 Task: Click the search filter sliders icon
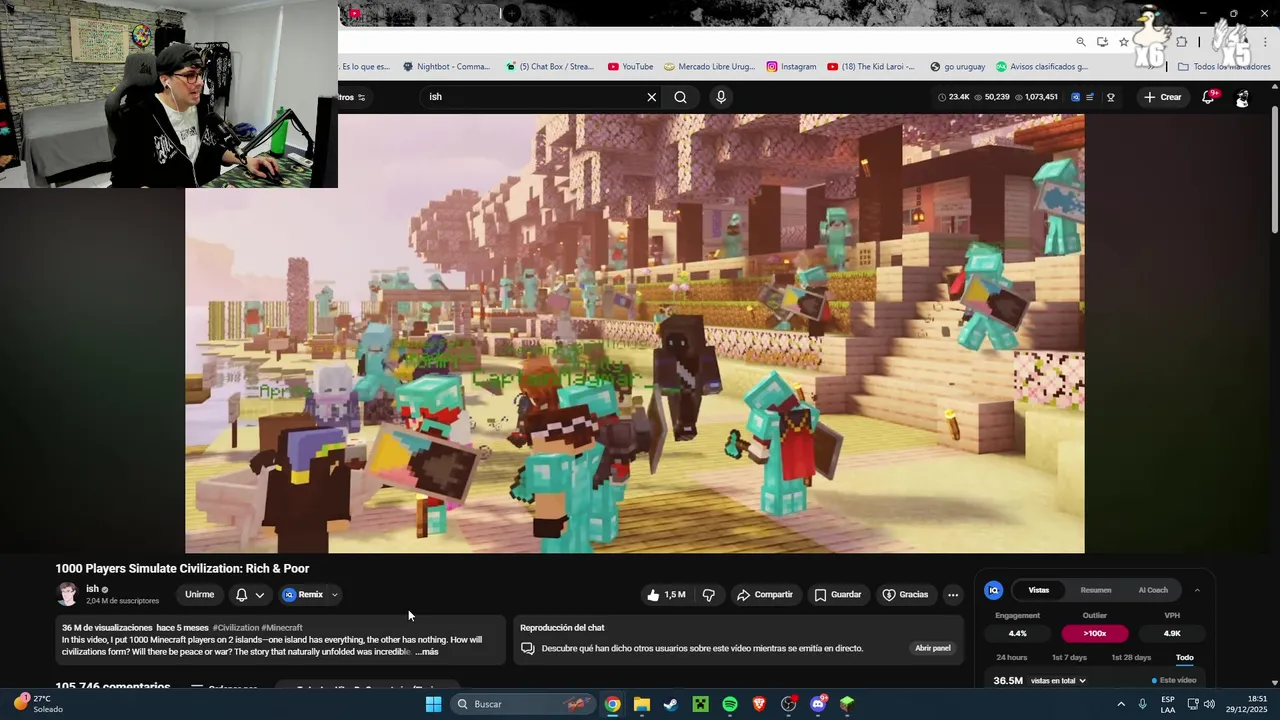click(x=361, y=97)
